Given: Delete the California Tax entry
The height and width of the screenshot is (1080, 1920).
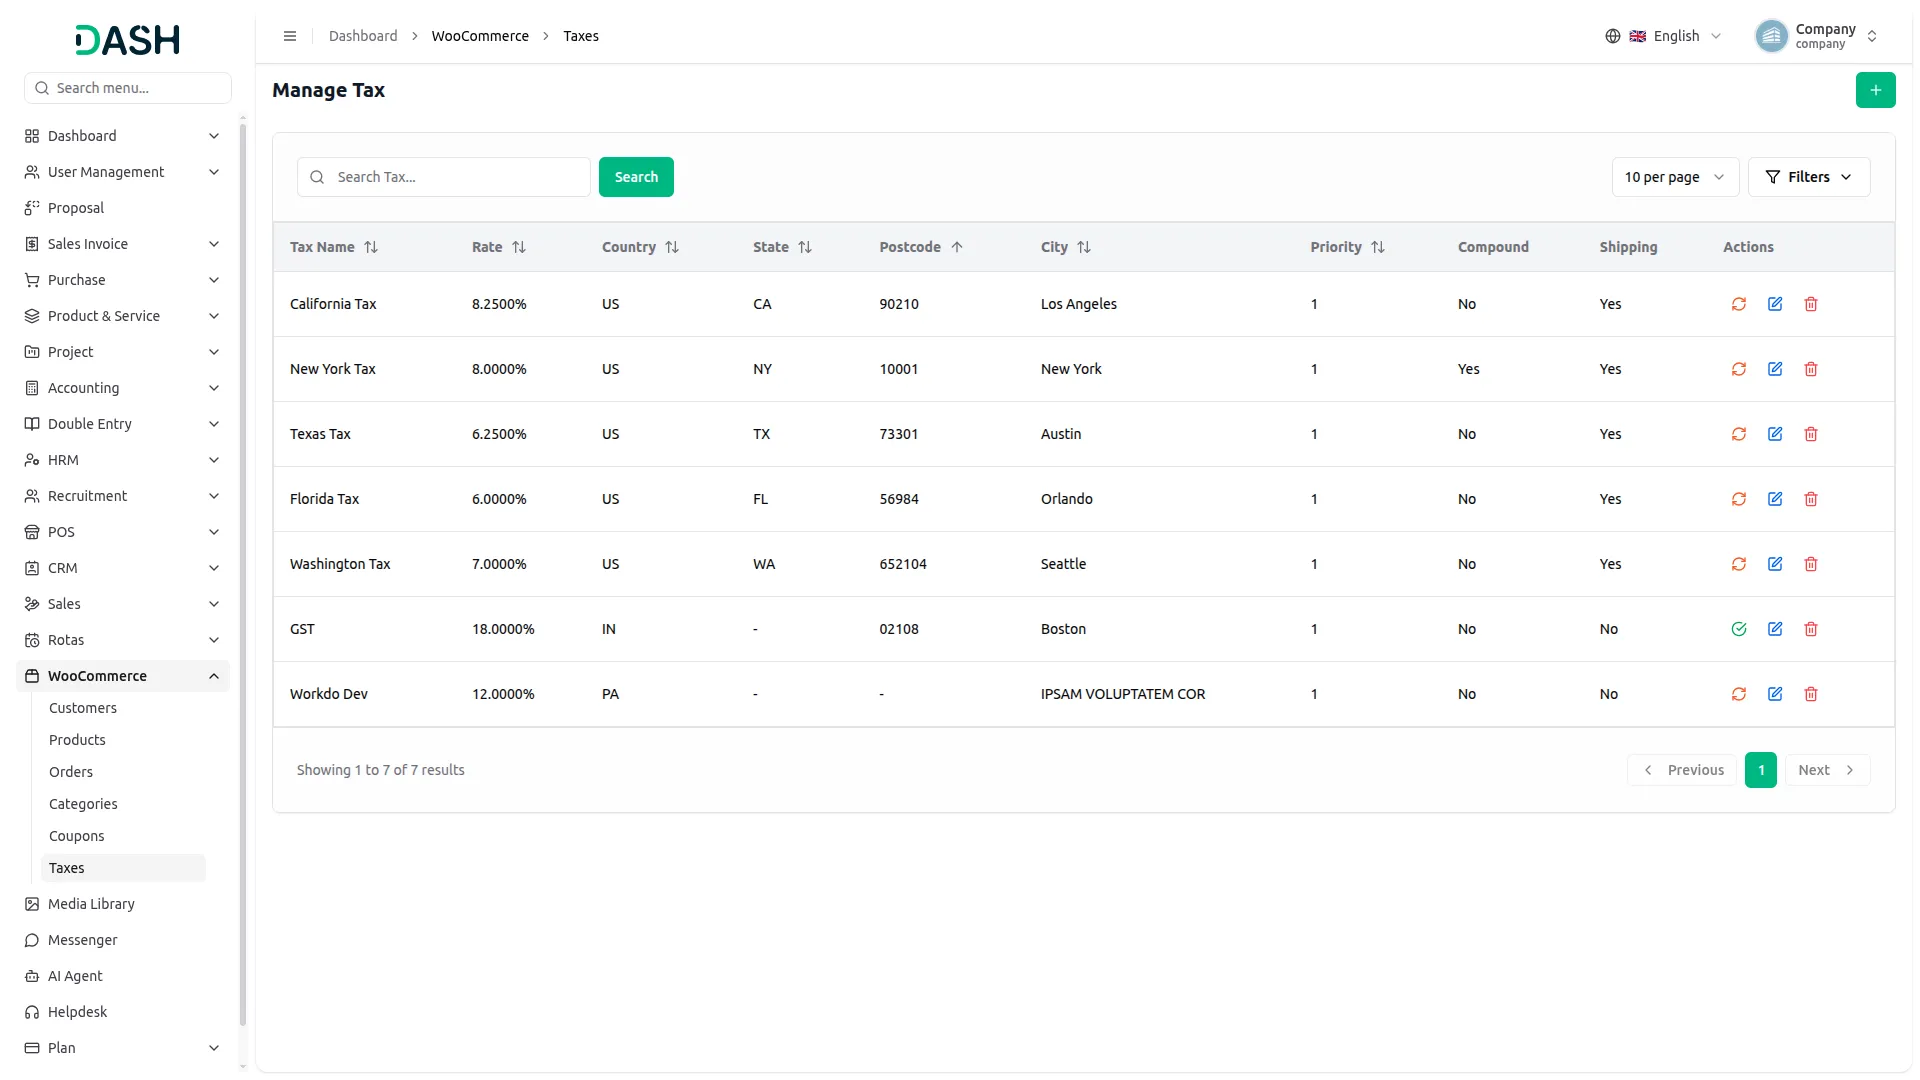Looking at the screenshot, I should pos(1811,304).
